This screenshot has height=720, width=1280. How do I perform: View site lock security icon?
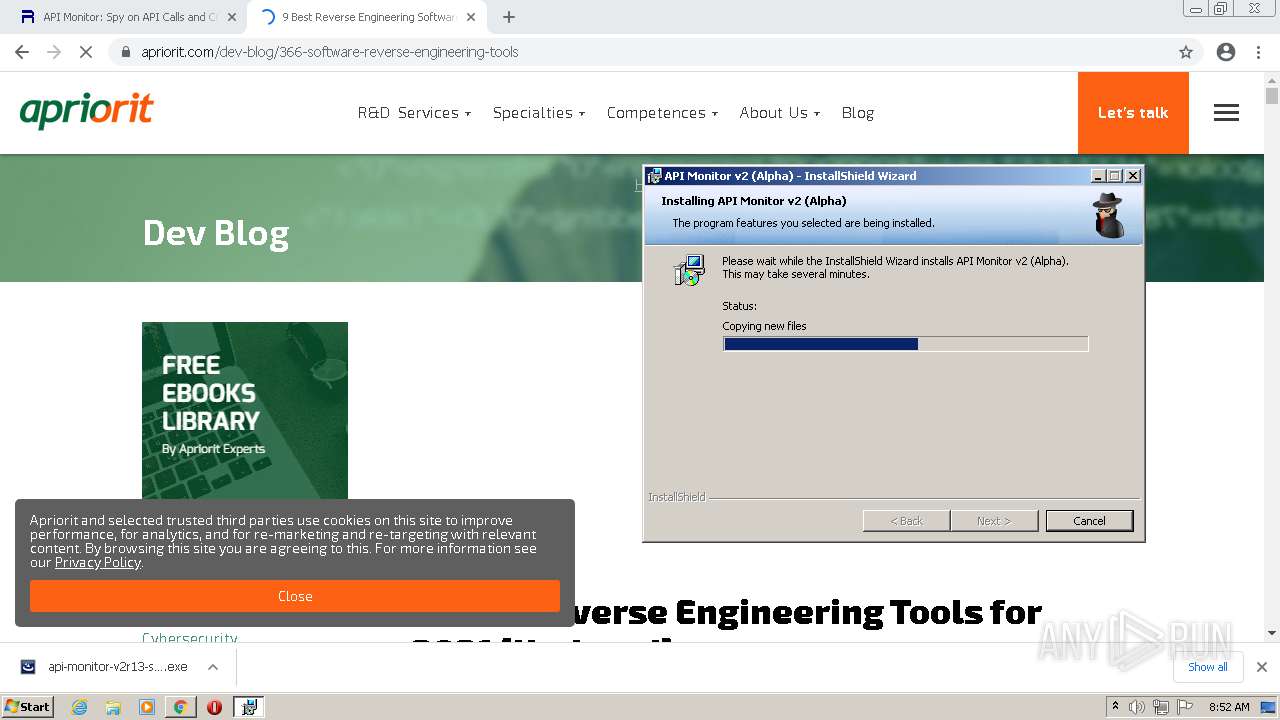point(126,52)
